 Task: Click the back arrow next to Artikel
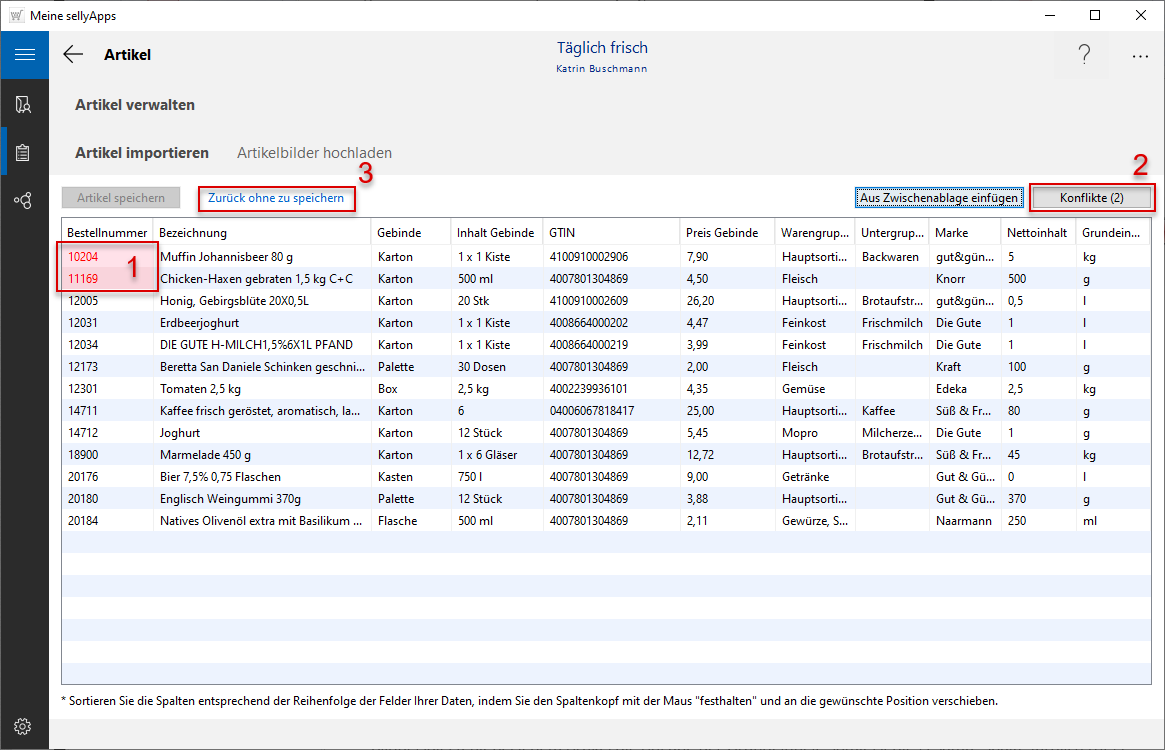tap(73, 55)
